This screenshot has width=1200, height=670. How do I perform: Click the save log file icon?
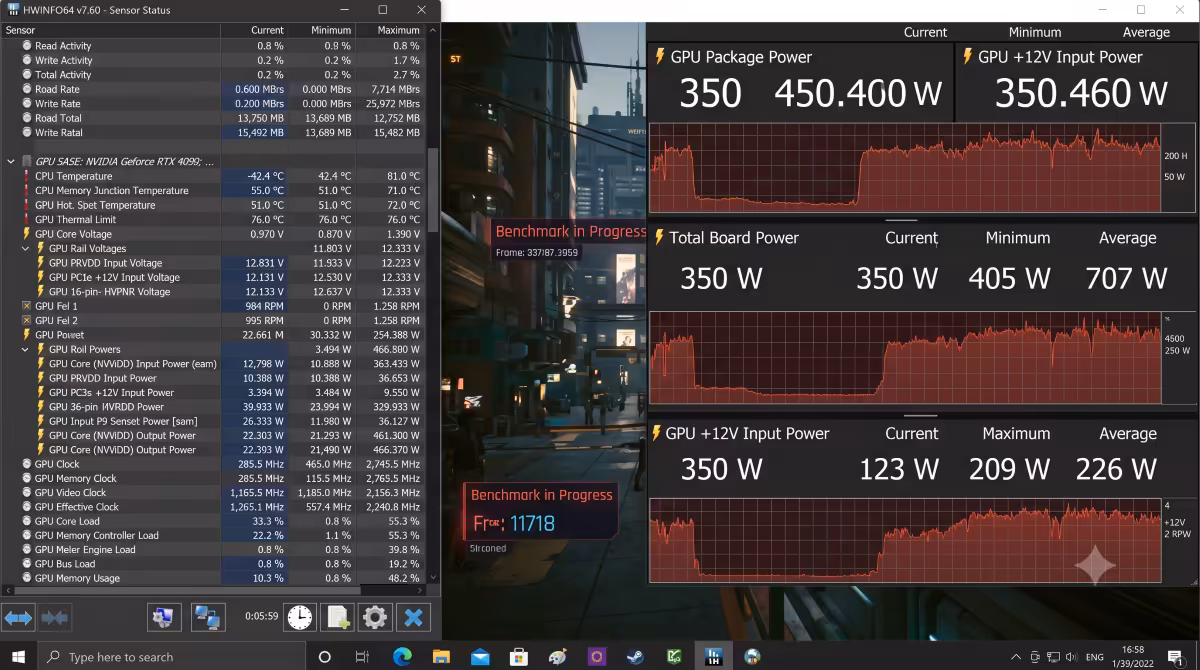pyautogui.click(x=338, y=617)
